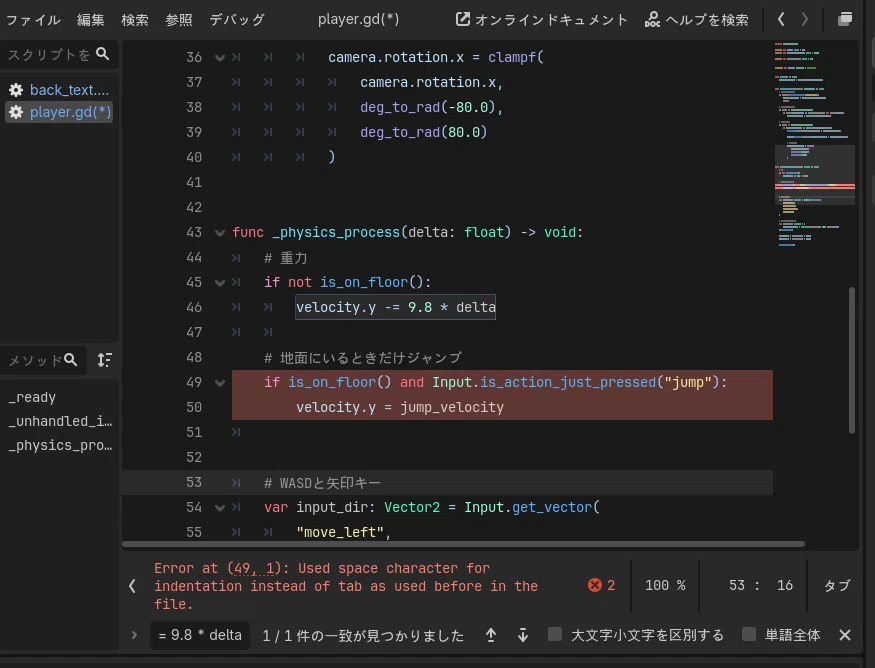Image resolution: width=875 pixels, height=668 pixels.
Task: Click player.gd(*) title label
Action: pyautogui.click(x=358, y=20)
